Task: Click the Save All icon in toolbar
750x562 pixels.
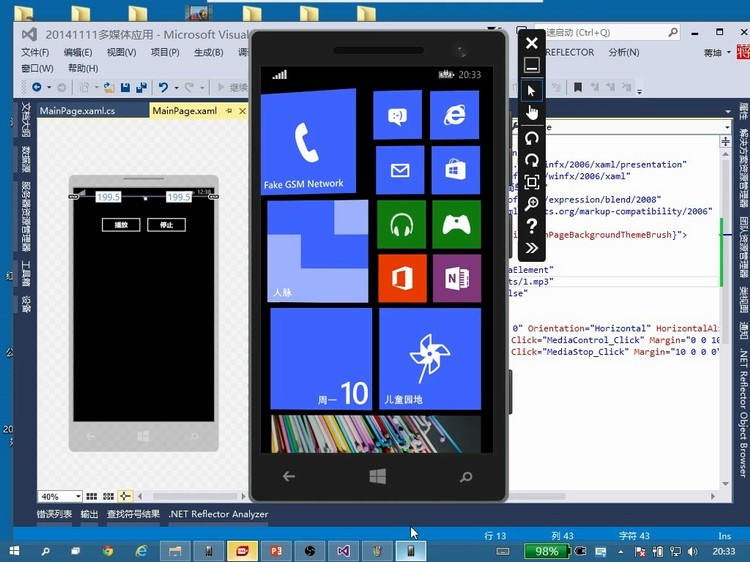Action: pos(141,88)
